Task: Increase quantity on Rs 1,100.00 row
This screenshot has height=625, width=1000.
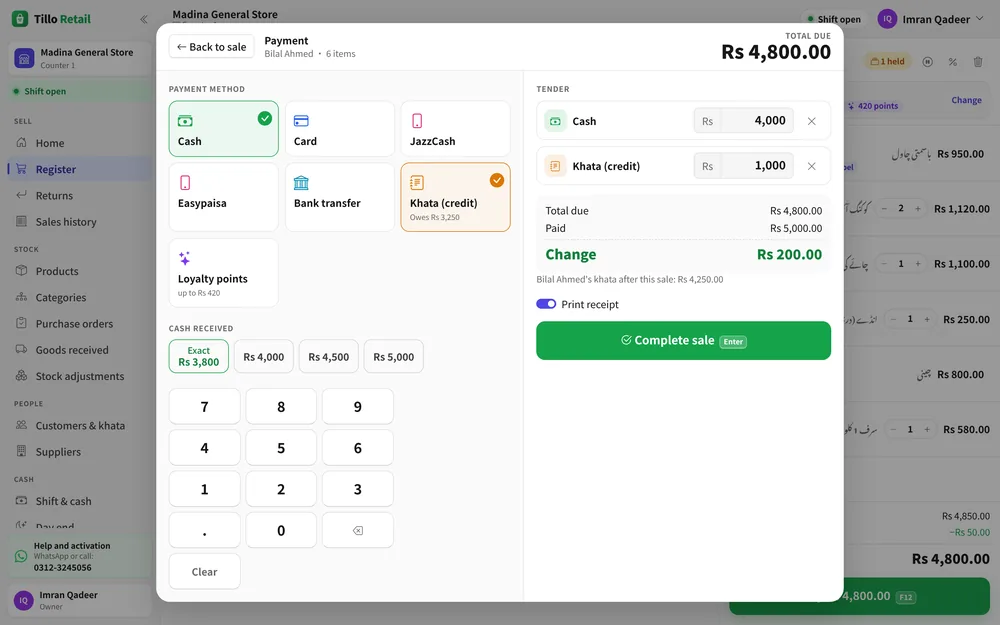Action: point(918,263)
